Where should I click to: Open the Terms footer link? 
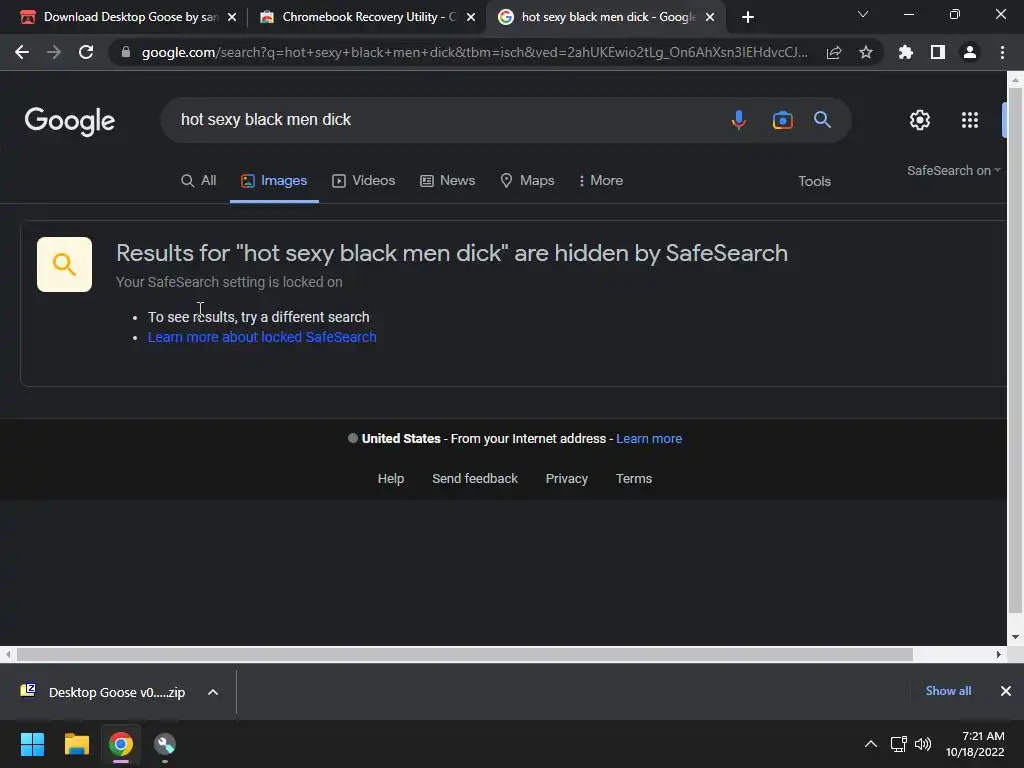pyautogui.click(x=634, y=479)
